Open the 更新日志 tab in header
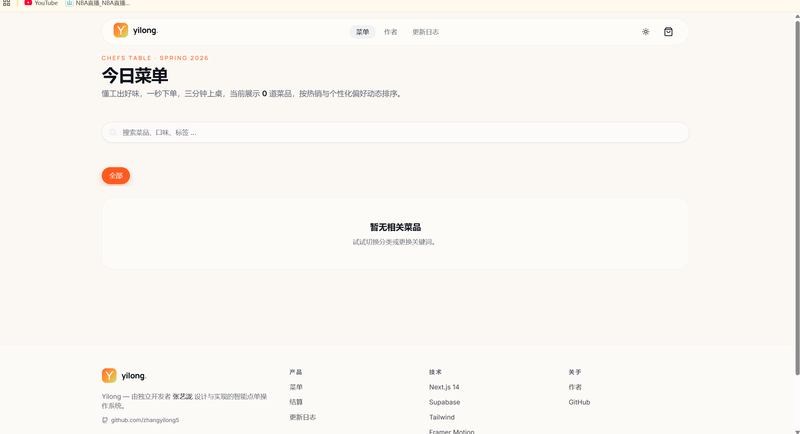The width and height of the screenshot is (800, 434). tap(426, 32)
